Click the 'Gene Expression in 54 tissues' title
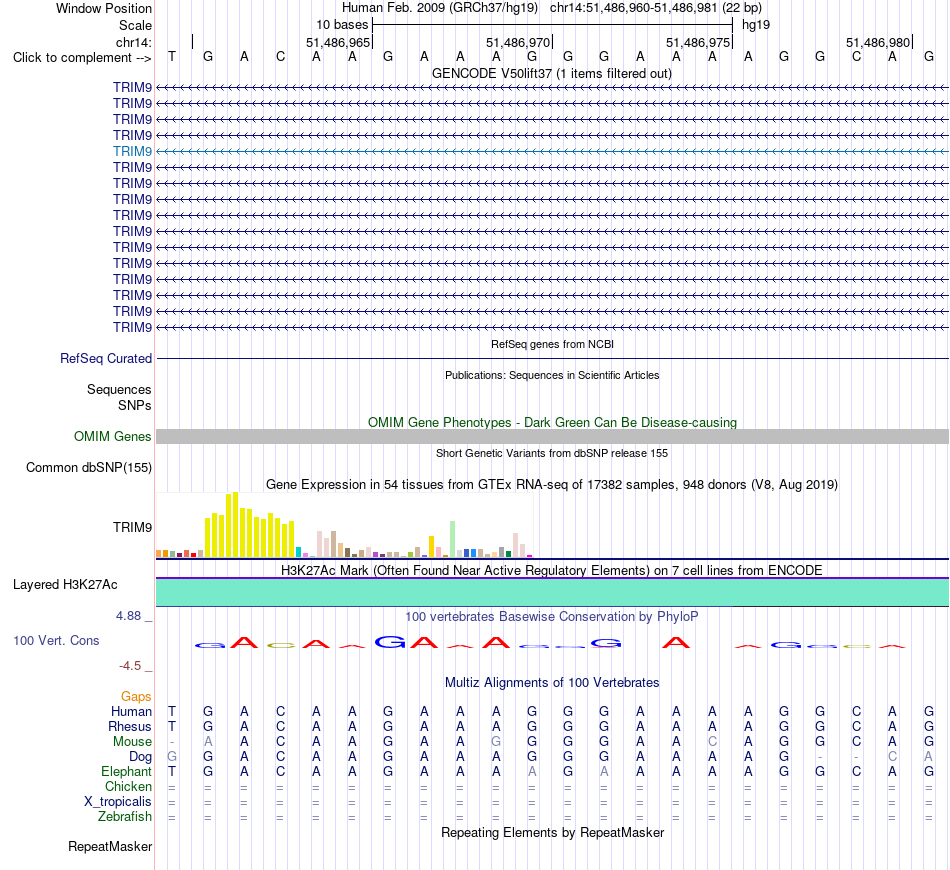950x870 pixels. pyautogui.click(x=552, y=485)
